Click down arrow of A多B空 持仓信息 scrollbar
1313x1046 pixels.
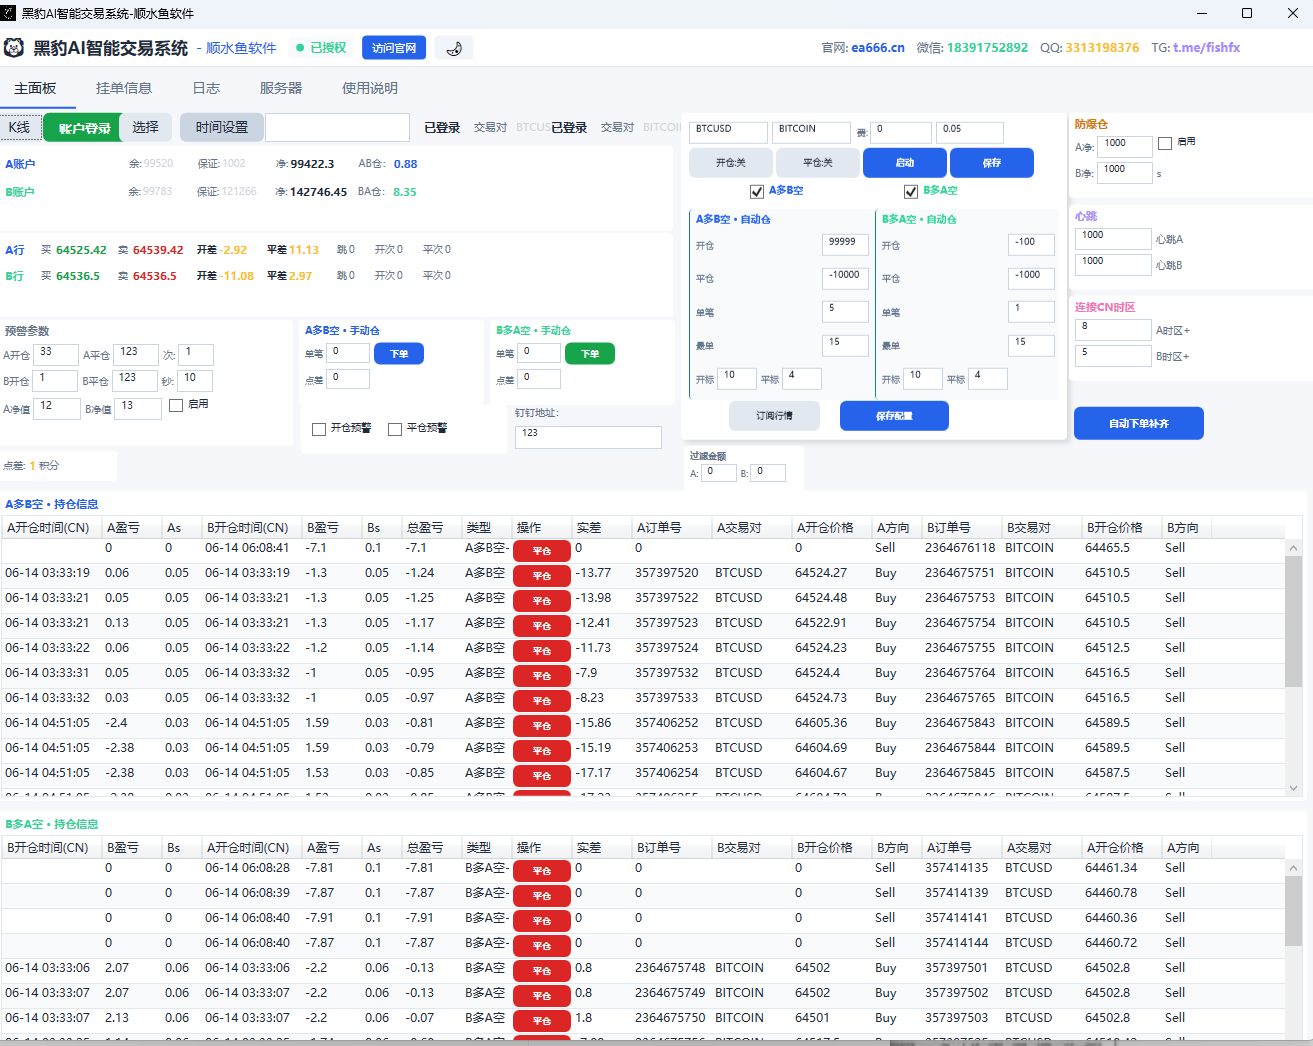tap(1293, 788)
